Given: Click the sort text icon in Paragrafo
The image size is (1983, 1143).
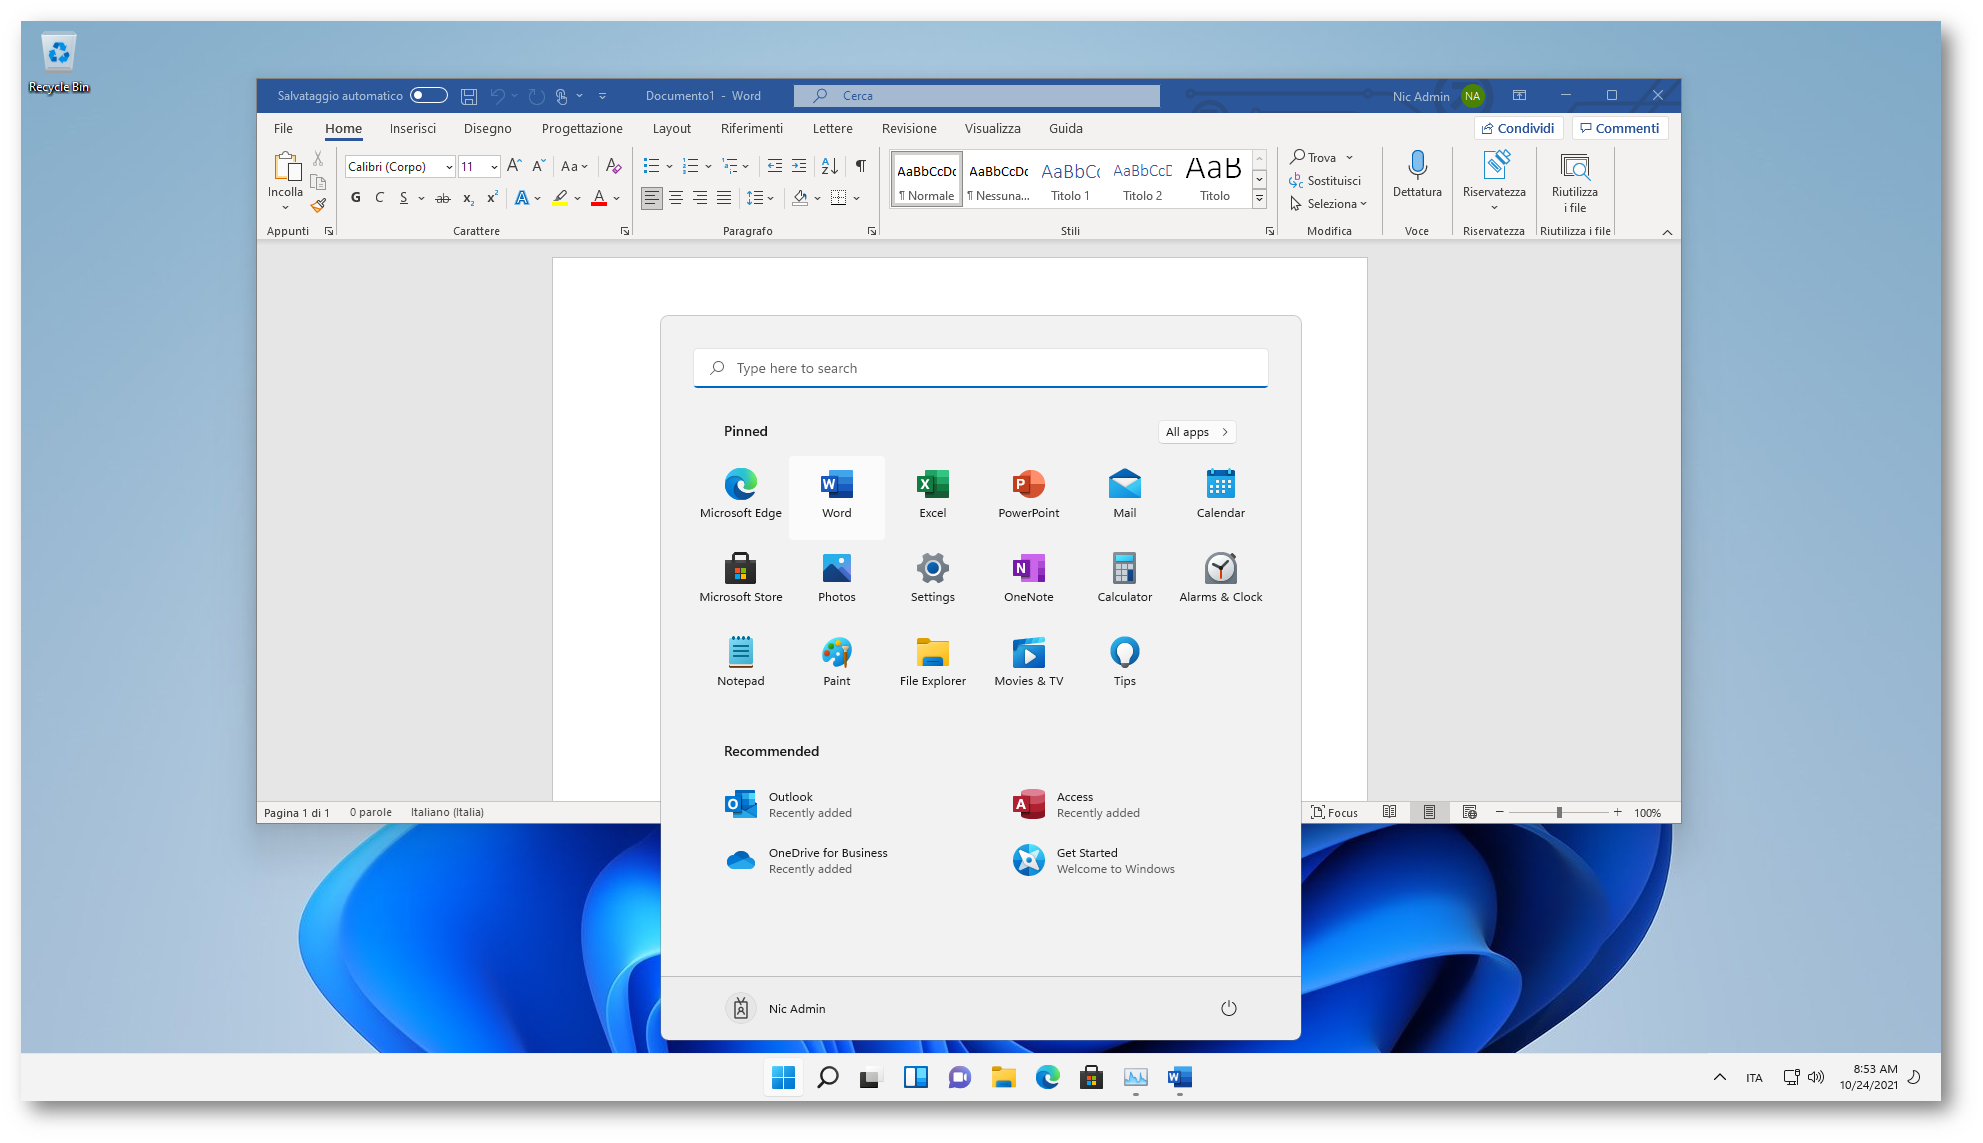Looking at the screenshot, I should [x=829, y=166].
